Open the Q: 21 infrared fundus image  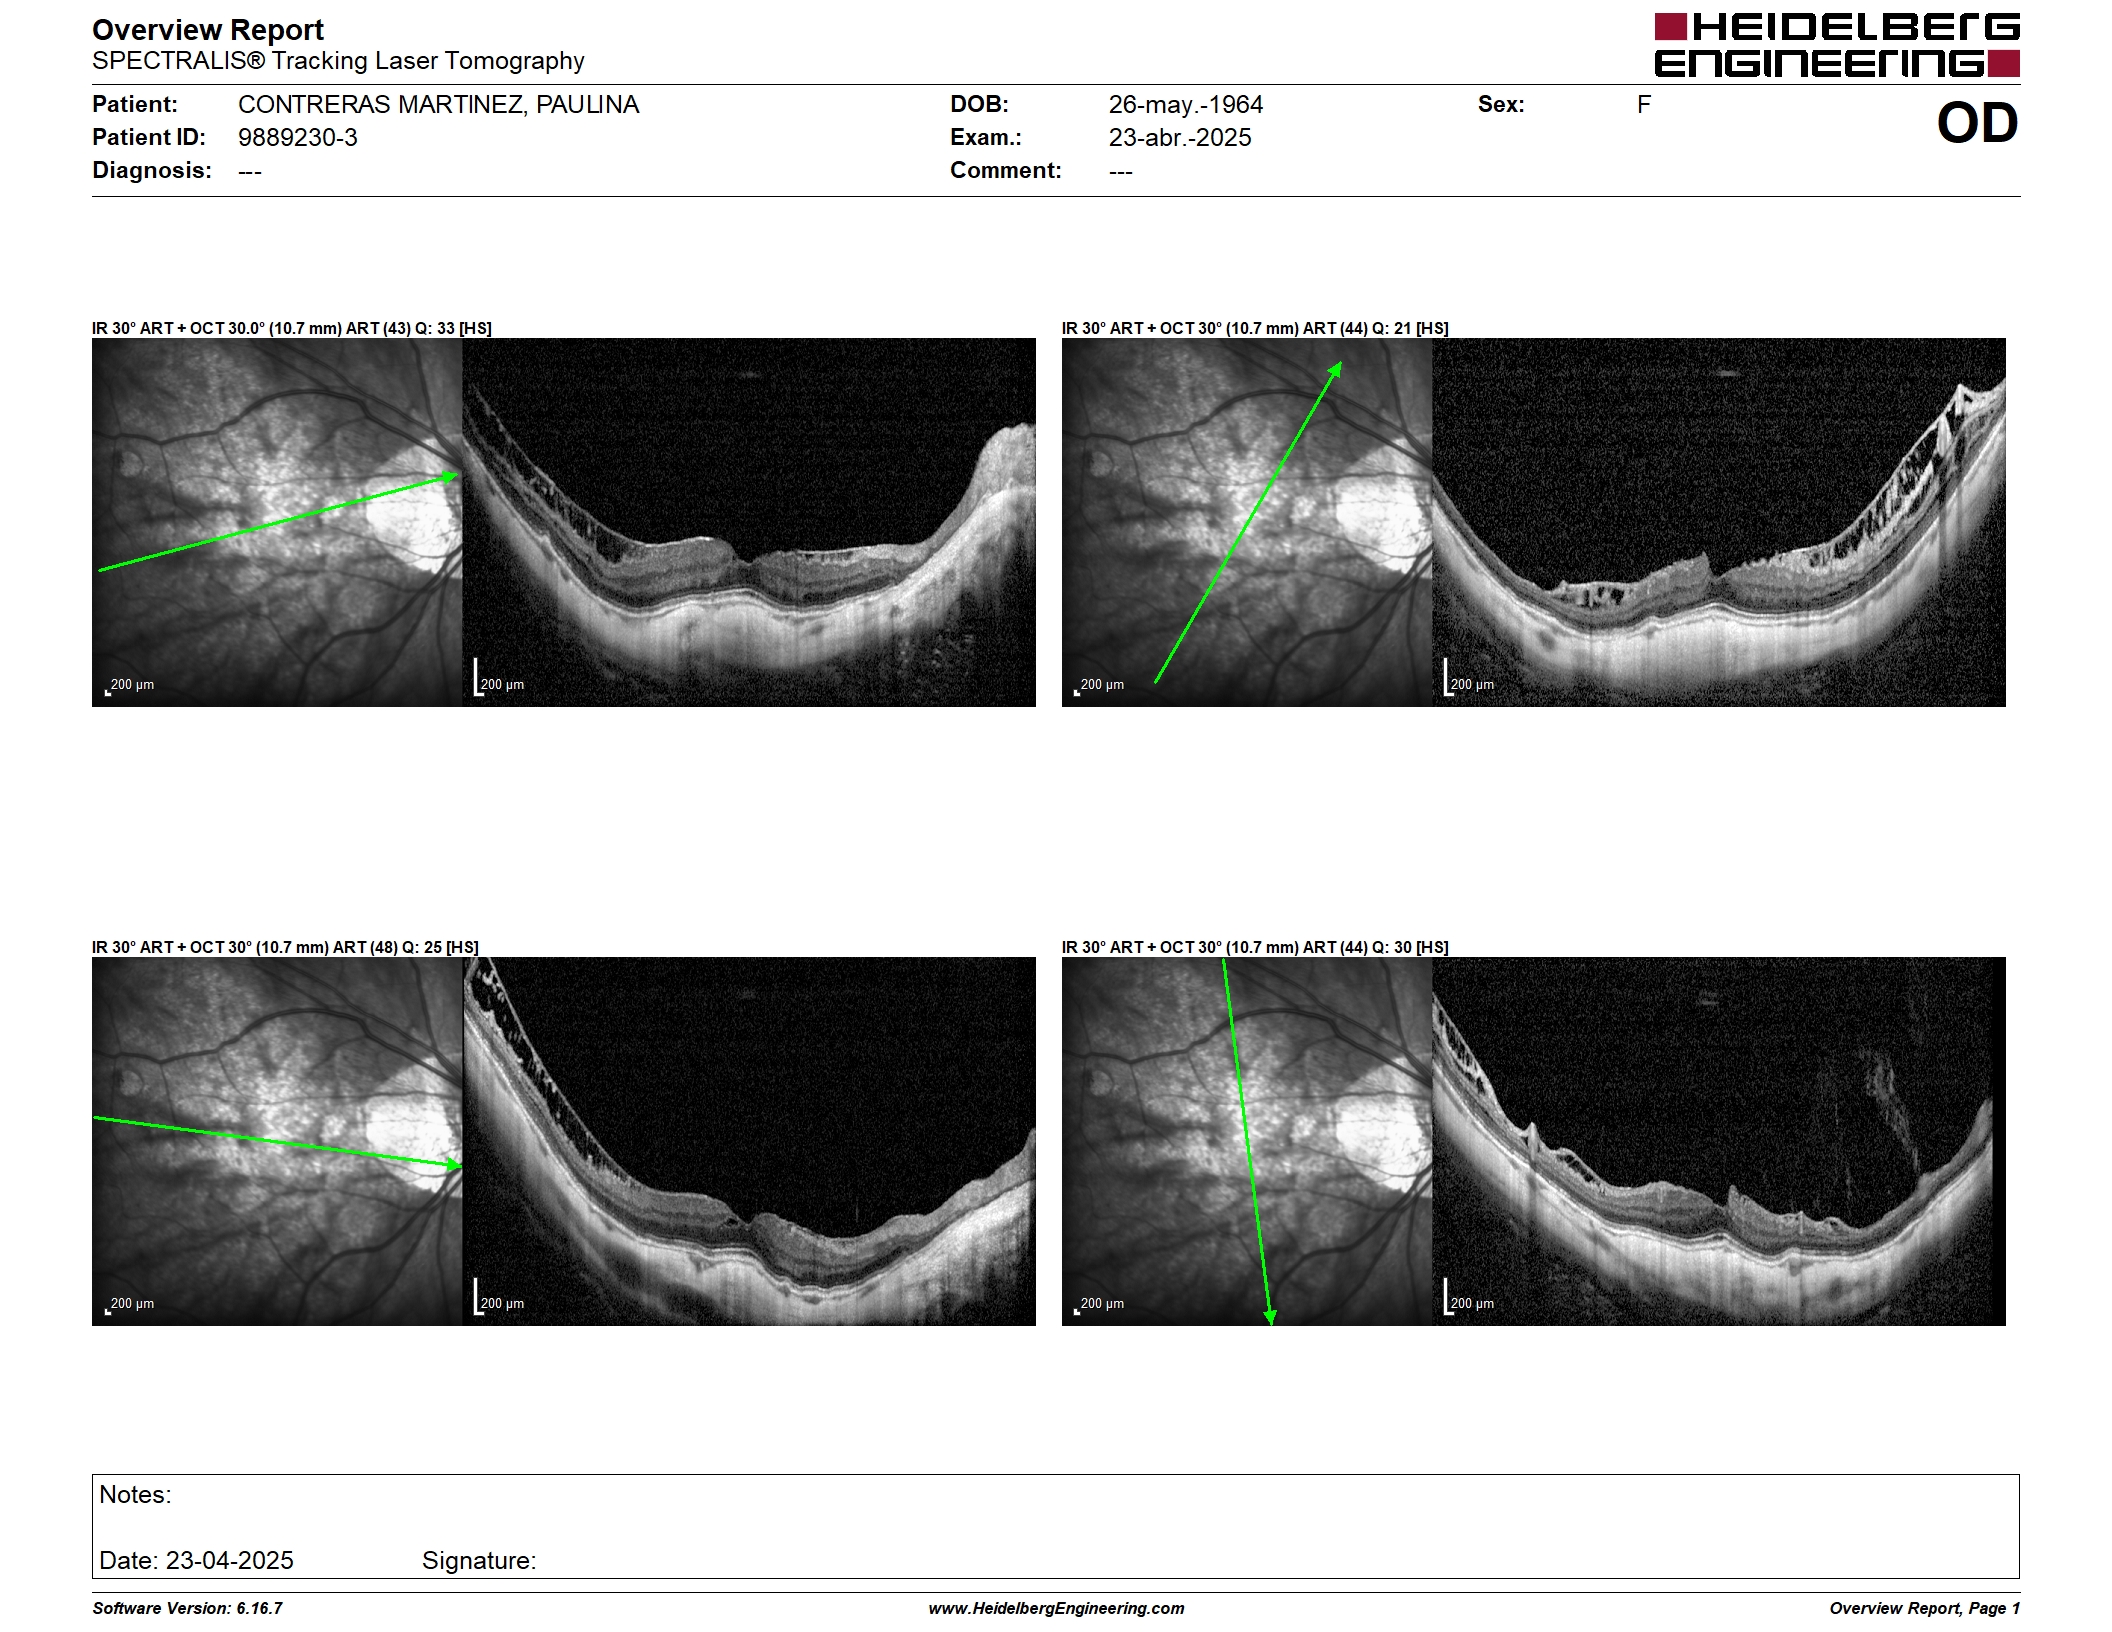(x=1247, y=522)
